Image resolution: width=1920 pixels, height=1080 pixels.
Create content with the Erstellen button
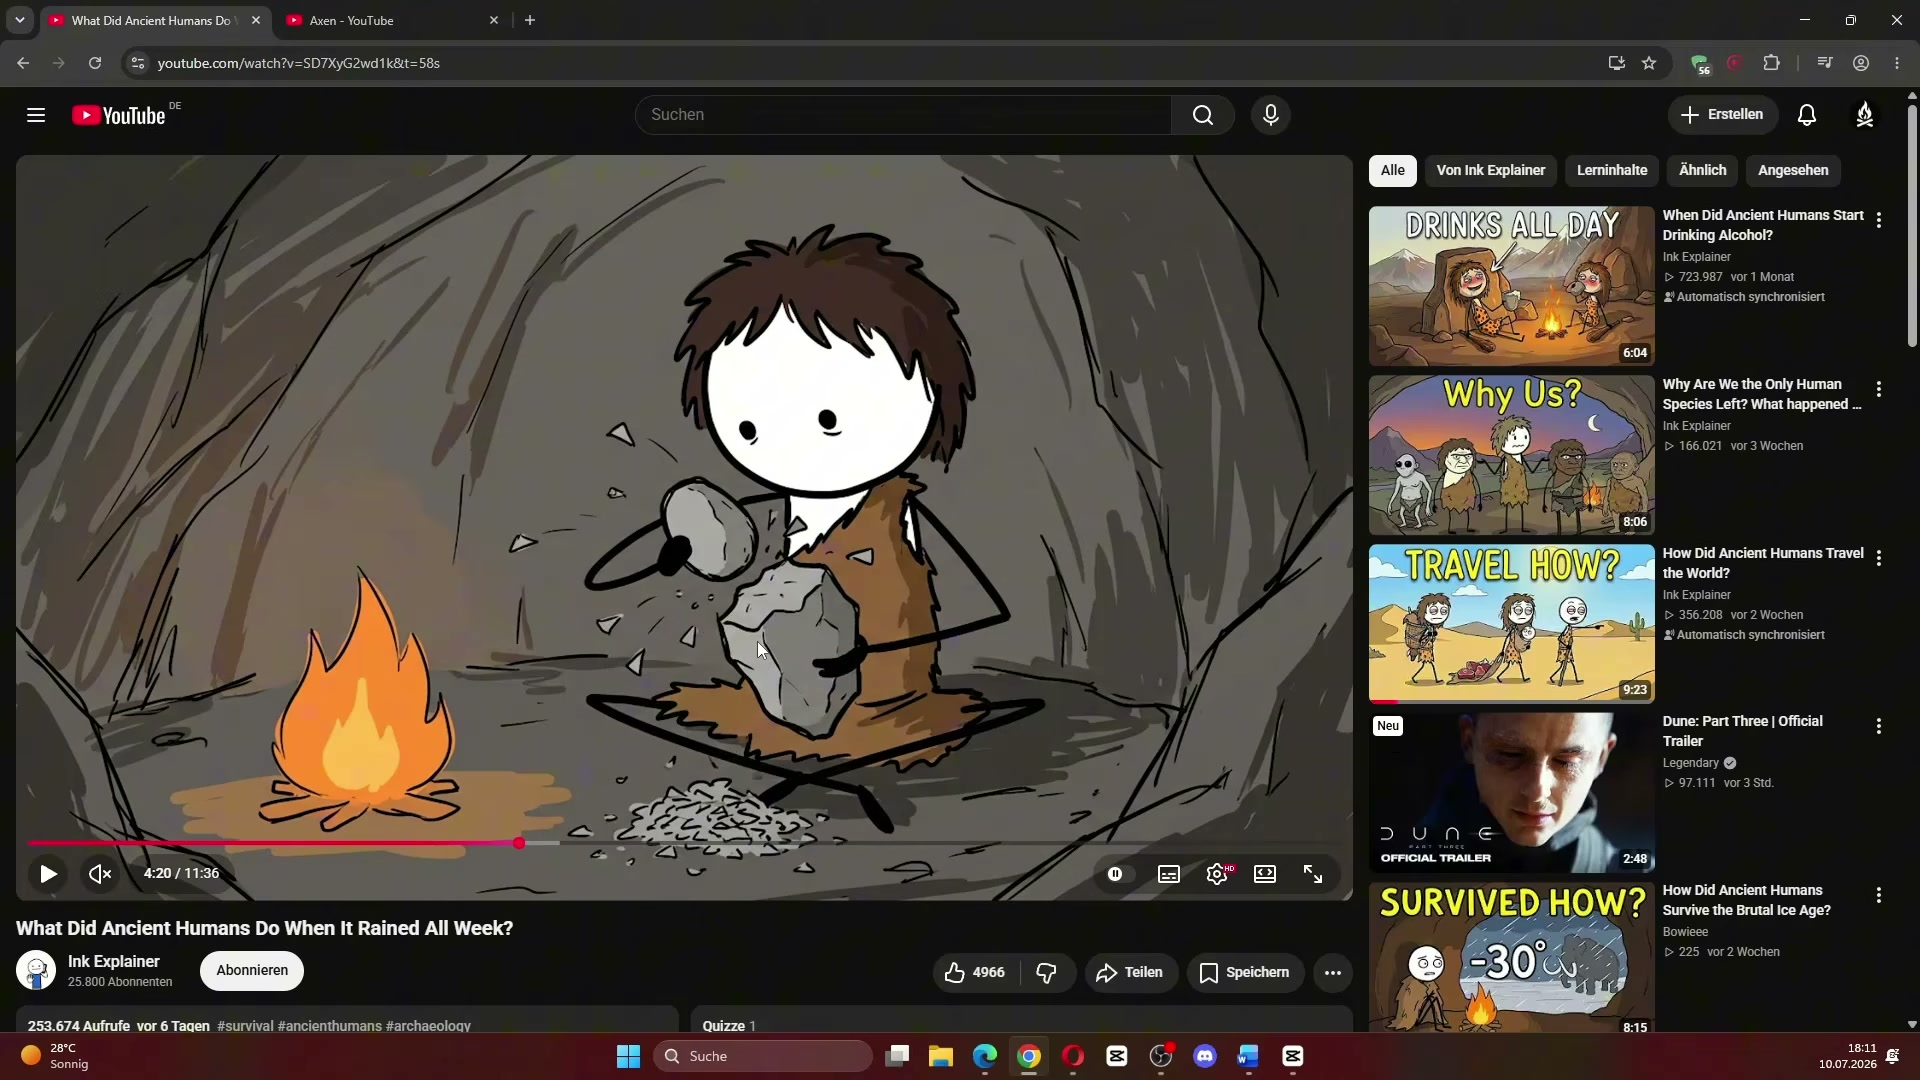(1722, 115)
